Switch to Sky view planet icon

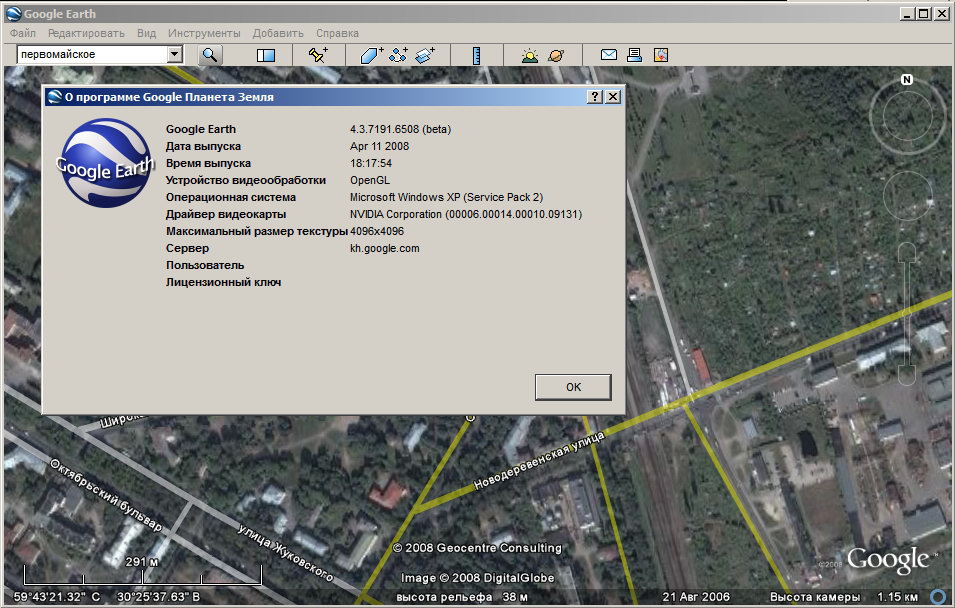[x=556, y=55]
